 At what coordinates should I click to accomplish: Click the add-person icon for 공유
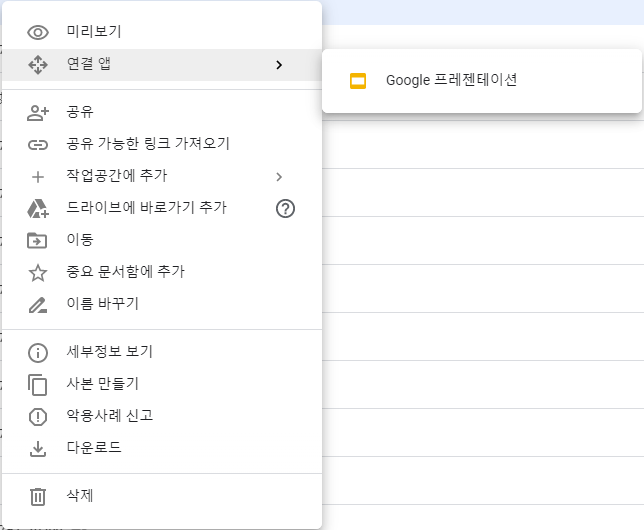tap(38, 112)
